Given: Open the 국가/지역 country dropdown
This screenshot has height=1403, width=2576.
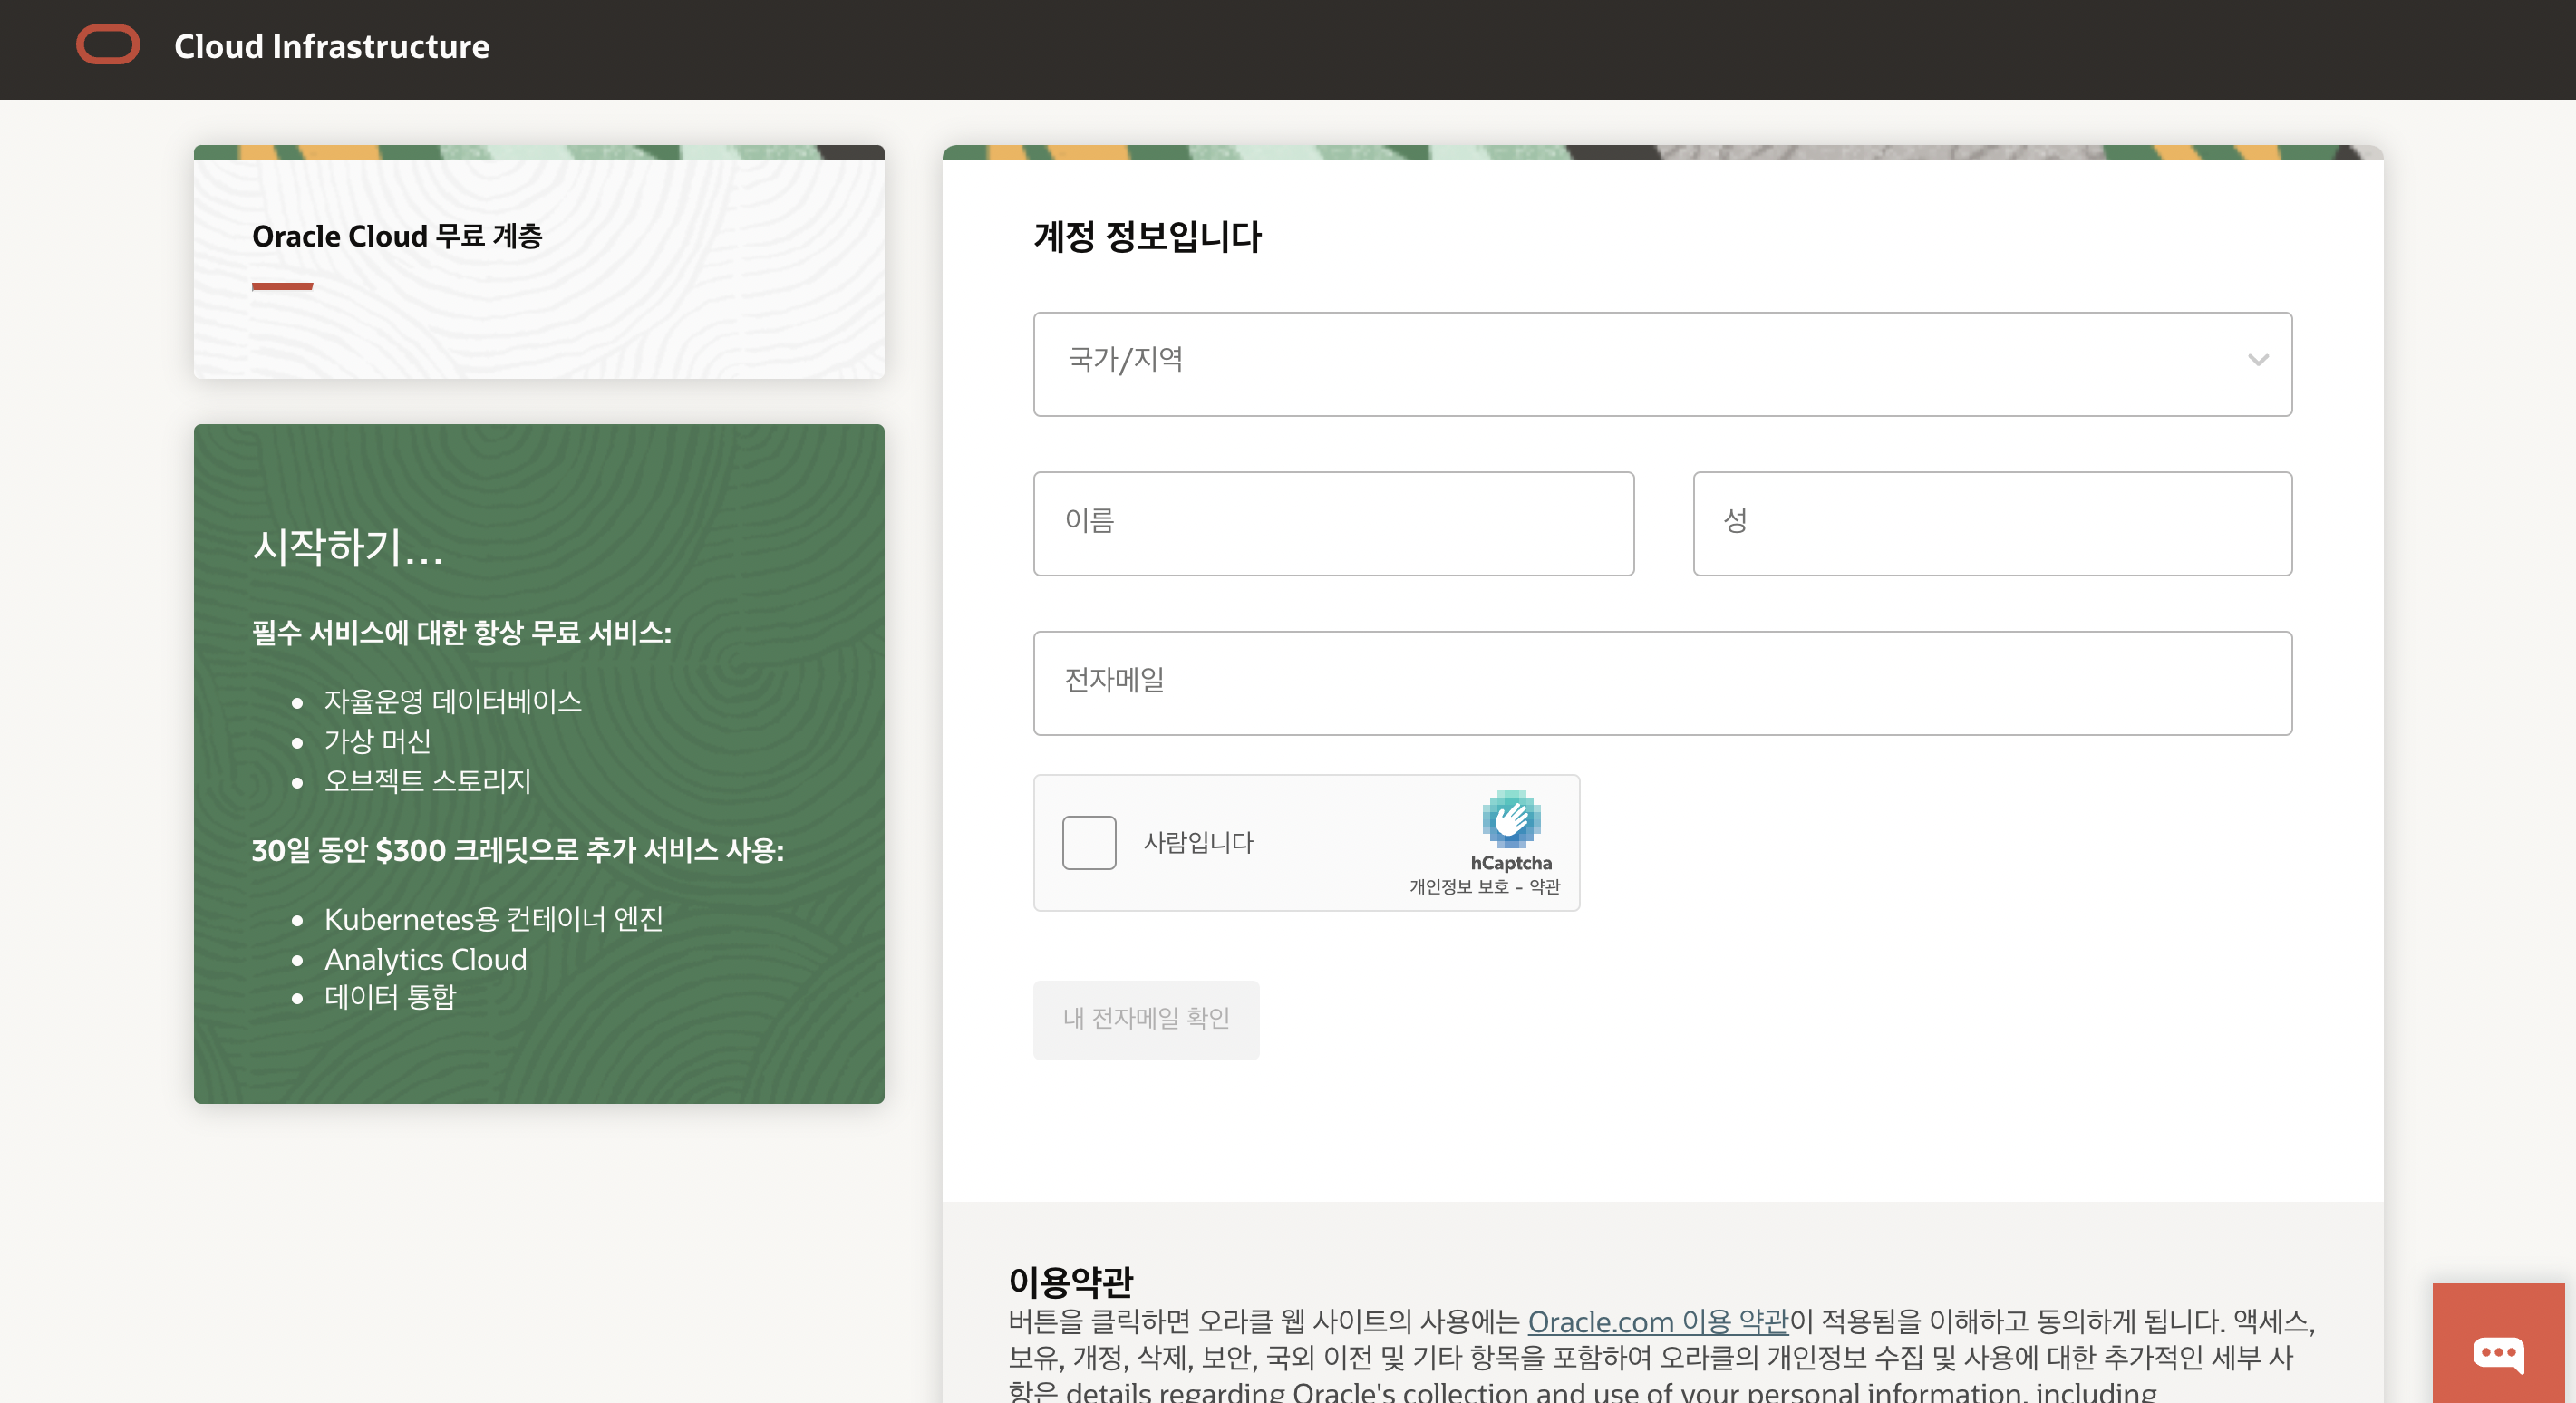Looking at the screenshot, I should [1662, 364].
